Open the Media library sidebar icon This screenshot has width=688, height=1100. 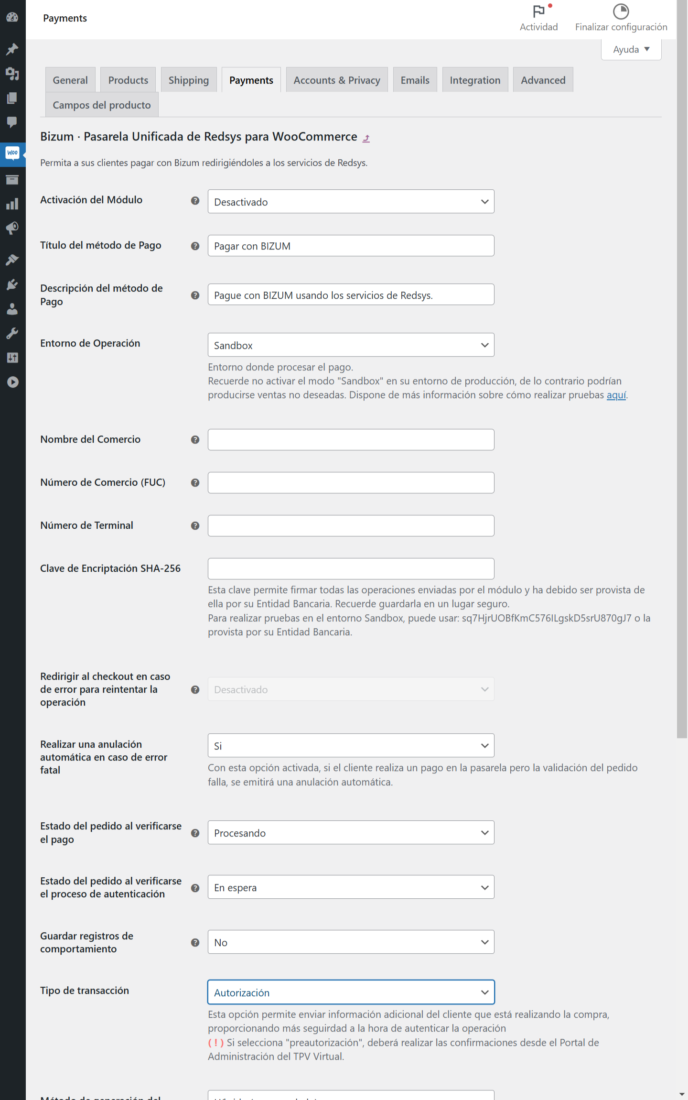point(12,73)
